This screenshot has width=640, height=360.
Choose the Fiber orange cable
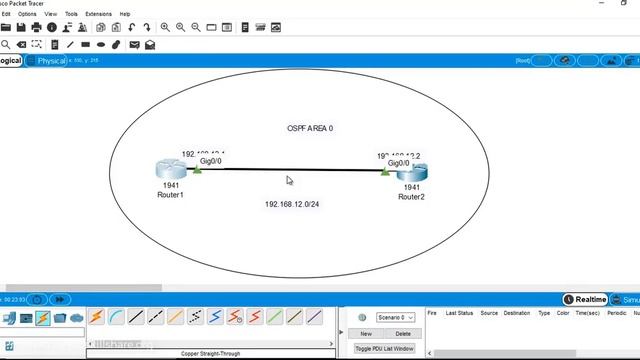pyautogui.click(x=176, y=317)
